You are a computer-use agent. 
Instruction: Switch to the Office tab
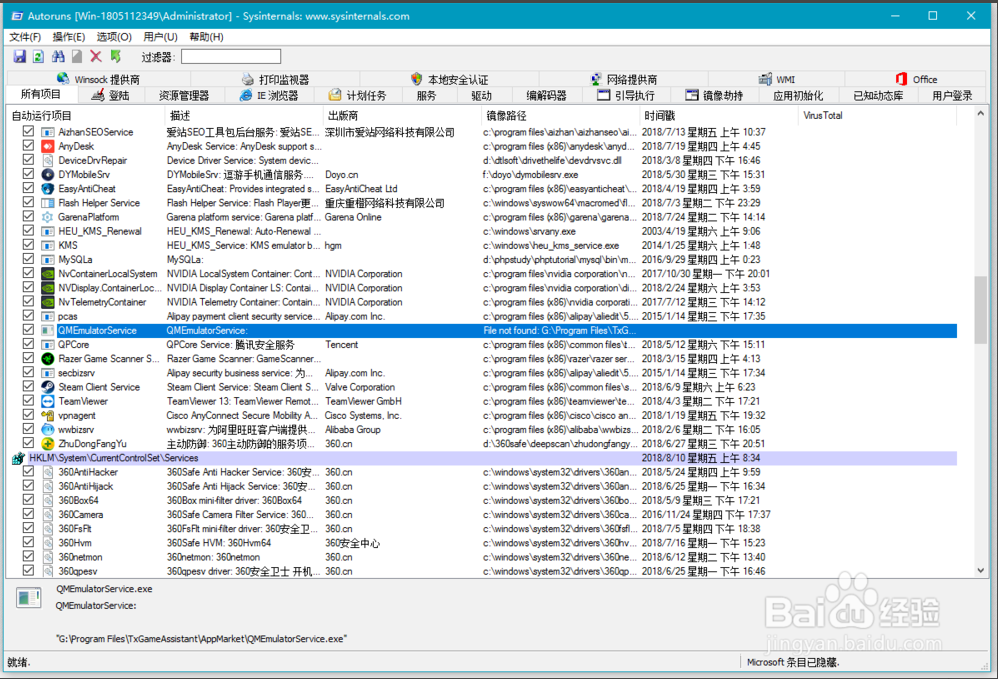tap(917, 79)
